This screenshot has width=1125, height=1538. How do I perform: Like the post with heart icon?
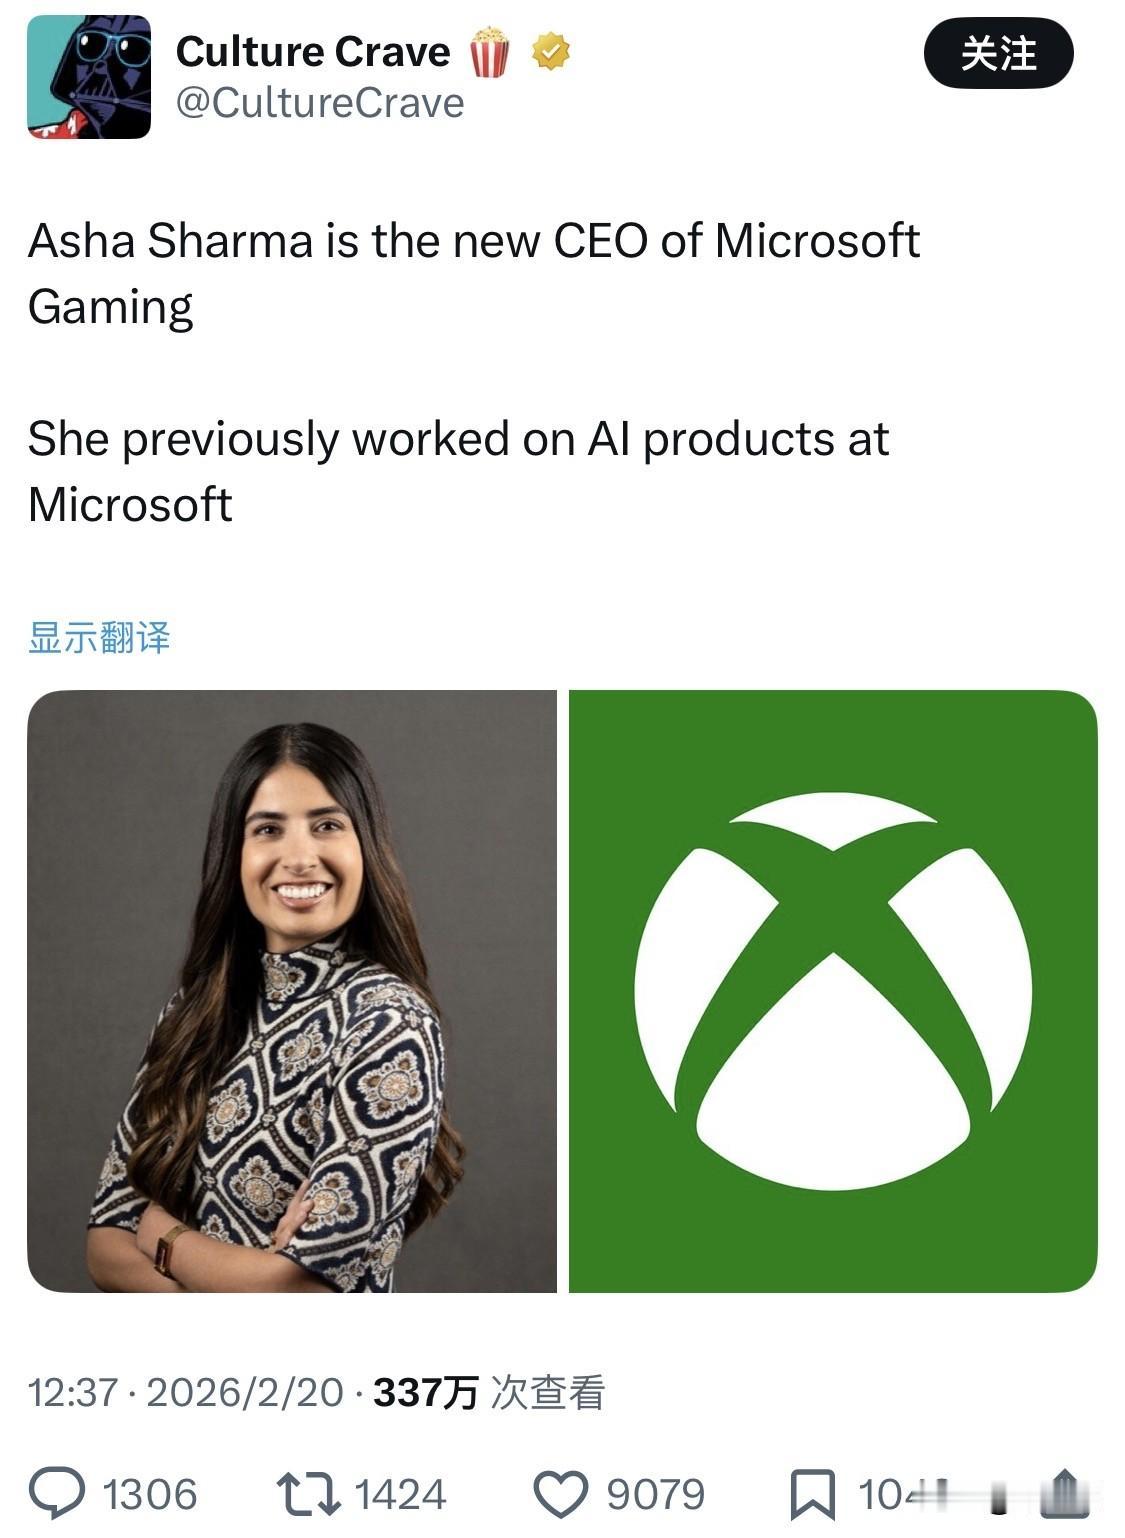(560, 1494)
